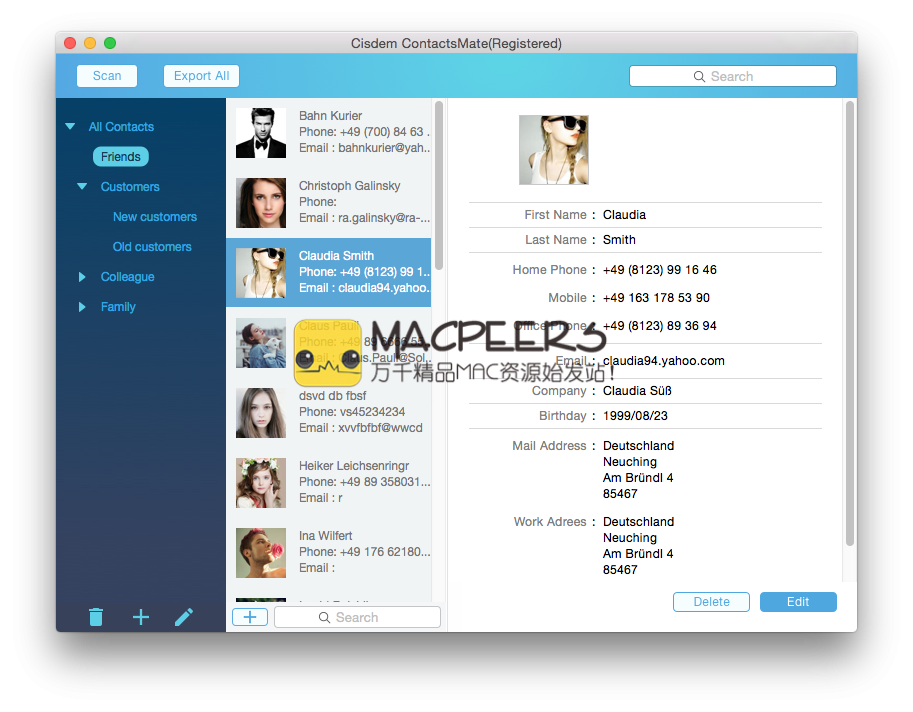
Task: Click Email xvvfbfbf@wwcd text
Action: click(360, 428)
